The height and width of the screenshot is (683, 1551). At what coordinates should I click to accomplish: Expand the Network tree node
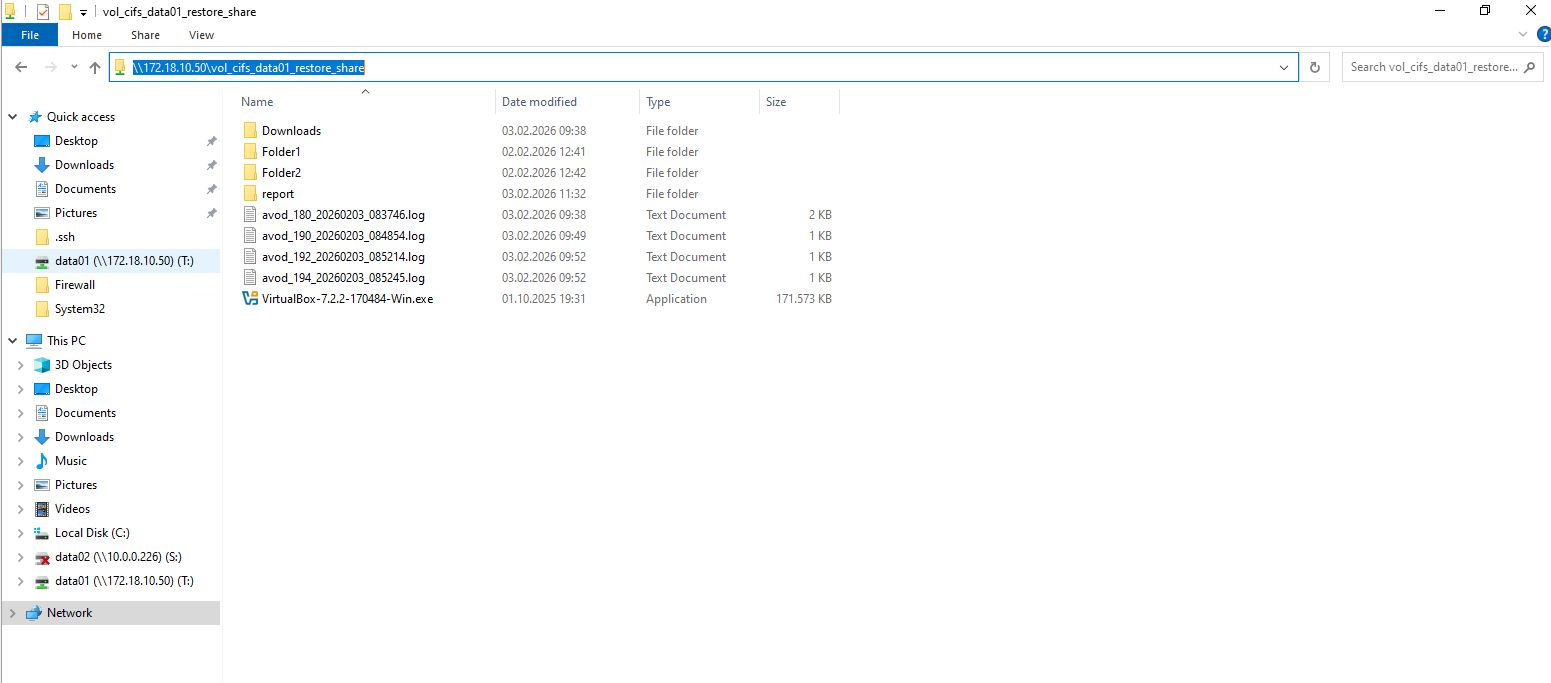12,613
